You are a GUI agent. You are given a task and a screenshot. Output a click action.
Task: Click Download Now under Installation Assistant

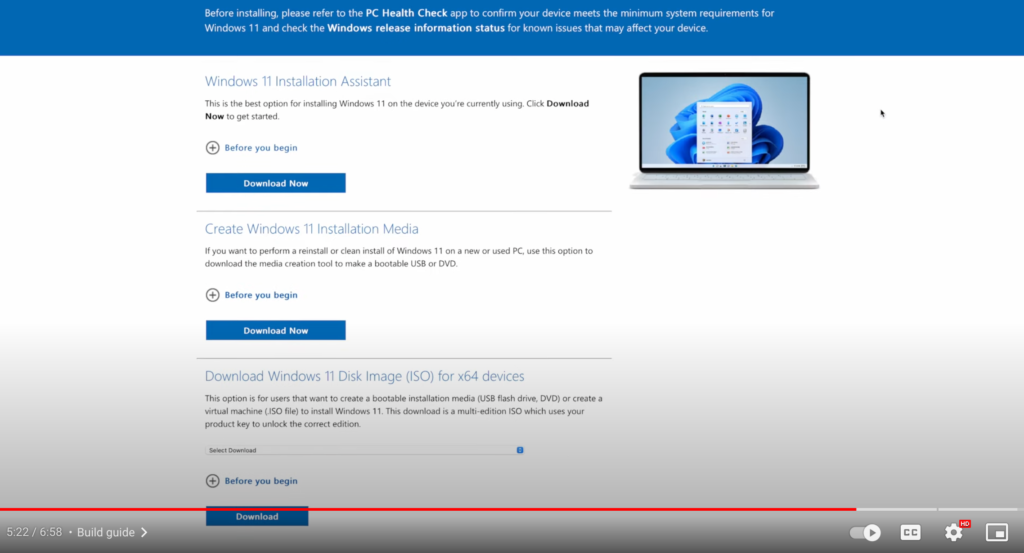(276, 183)
